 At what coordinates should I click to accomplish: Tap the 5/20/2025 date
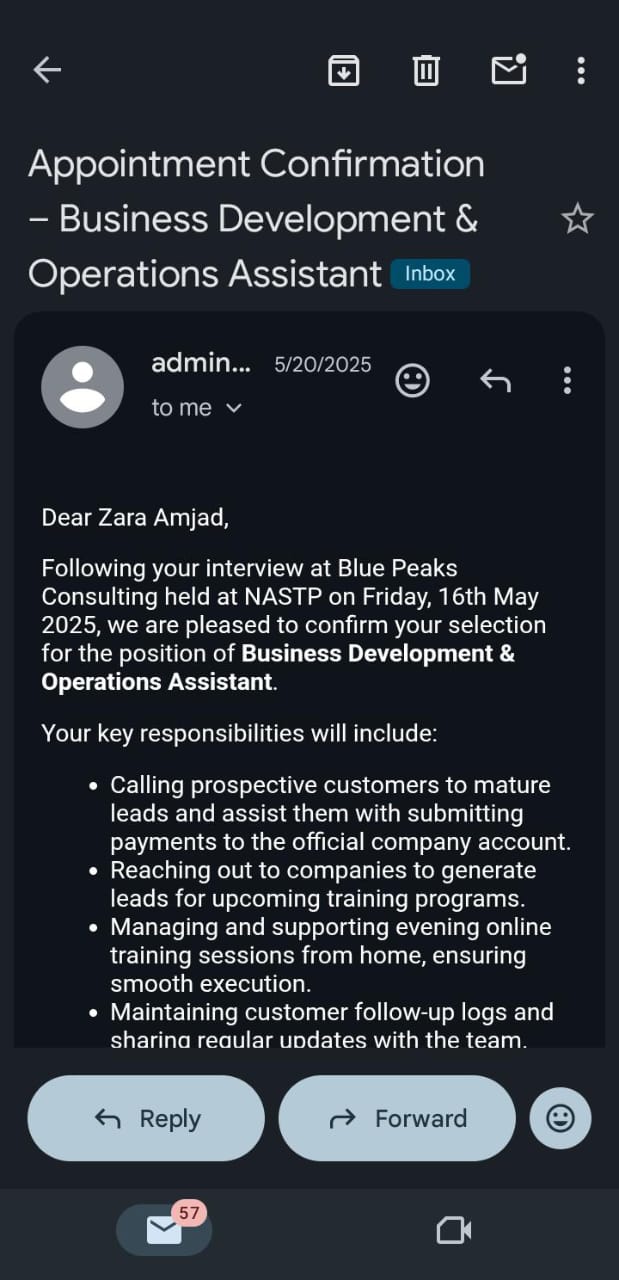click(323, 365)
